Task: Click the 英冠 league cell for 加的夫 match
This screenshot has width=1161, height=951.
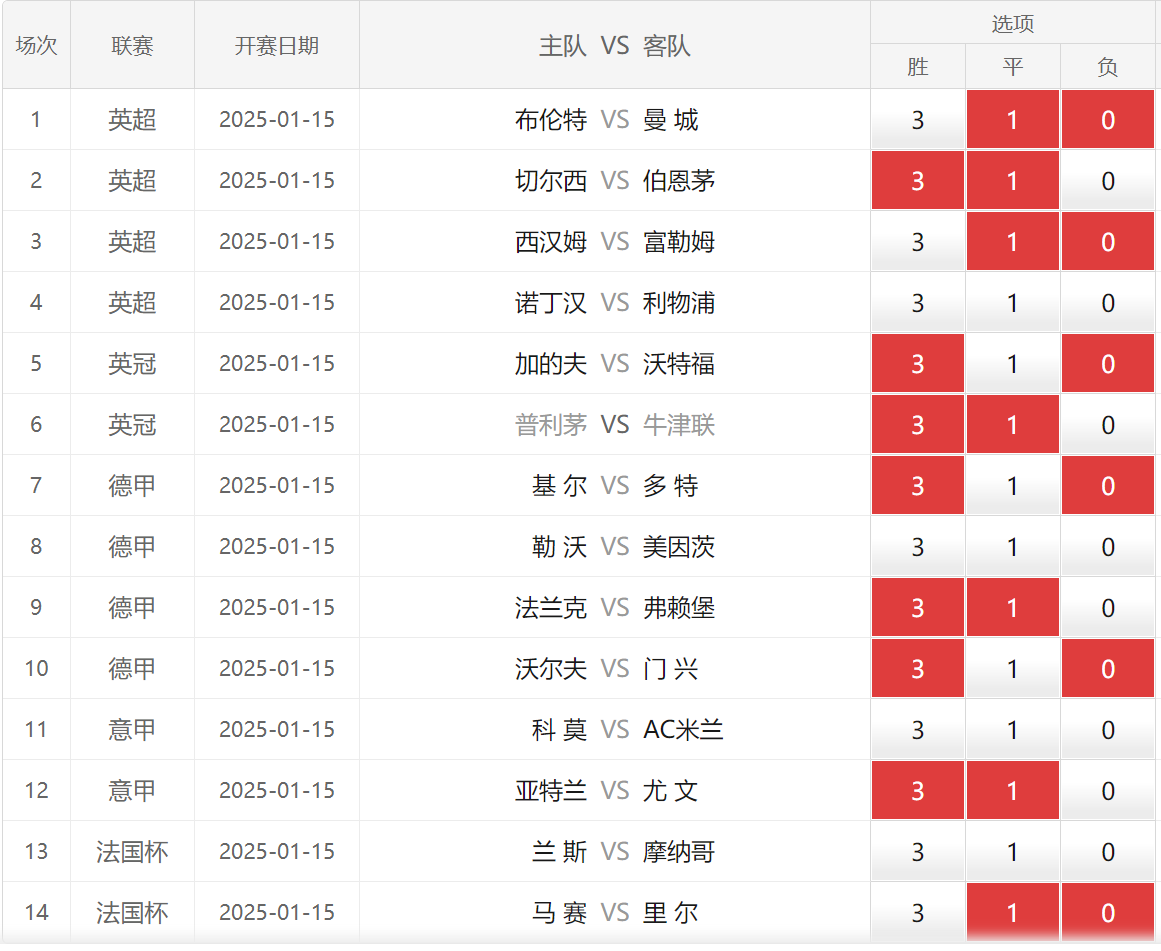Action: [x=133, y=364]
